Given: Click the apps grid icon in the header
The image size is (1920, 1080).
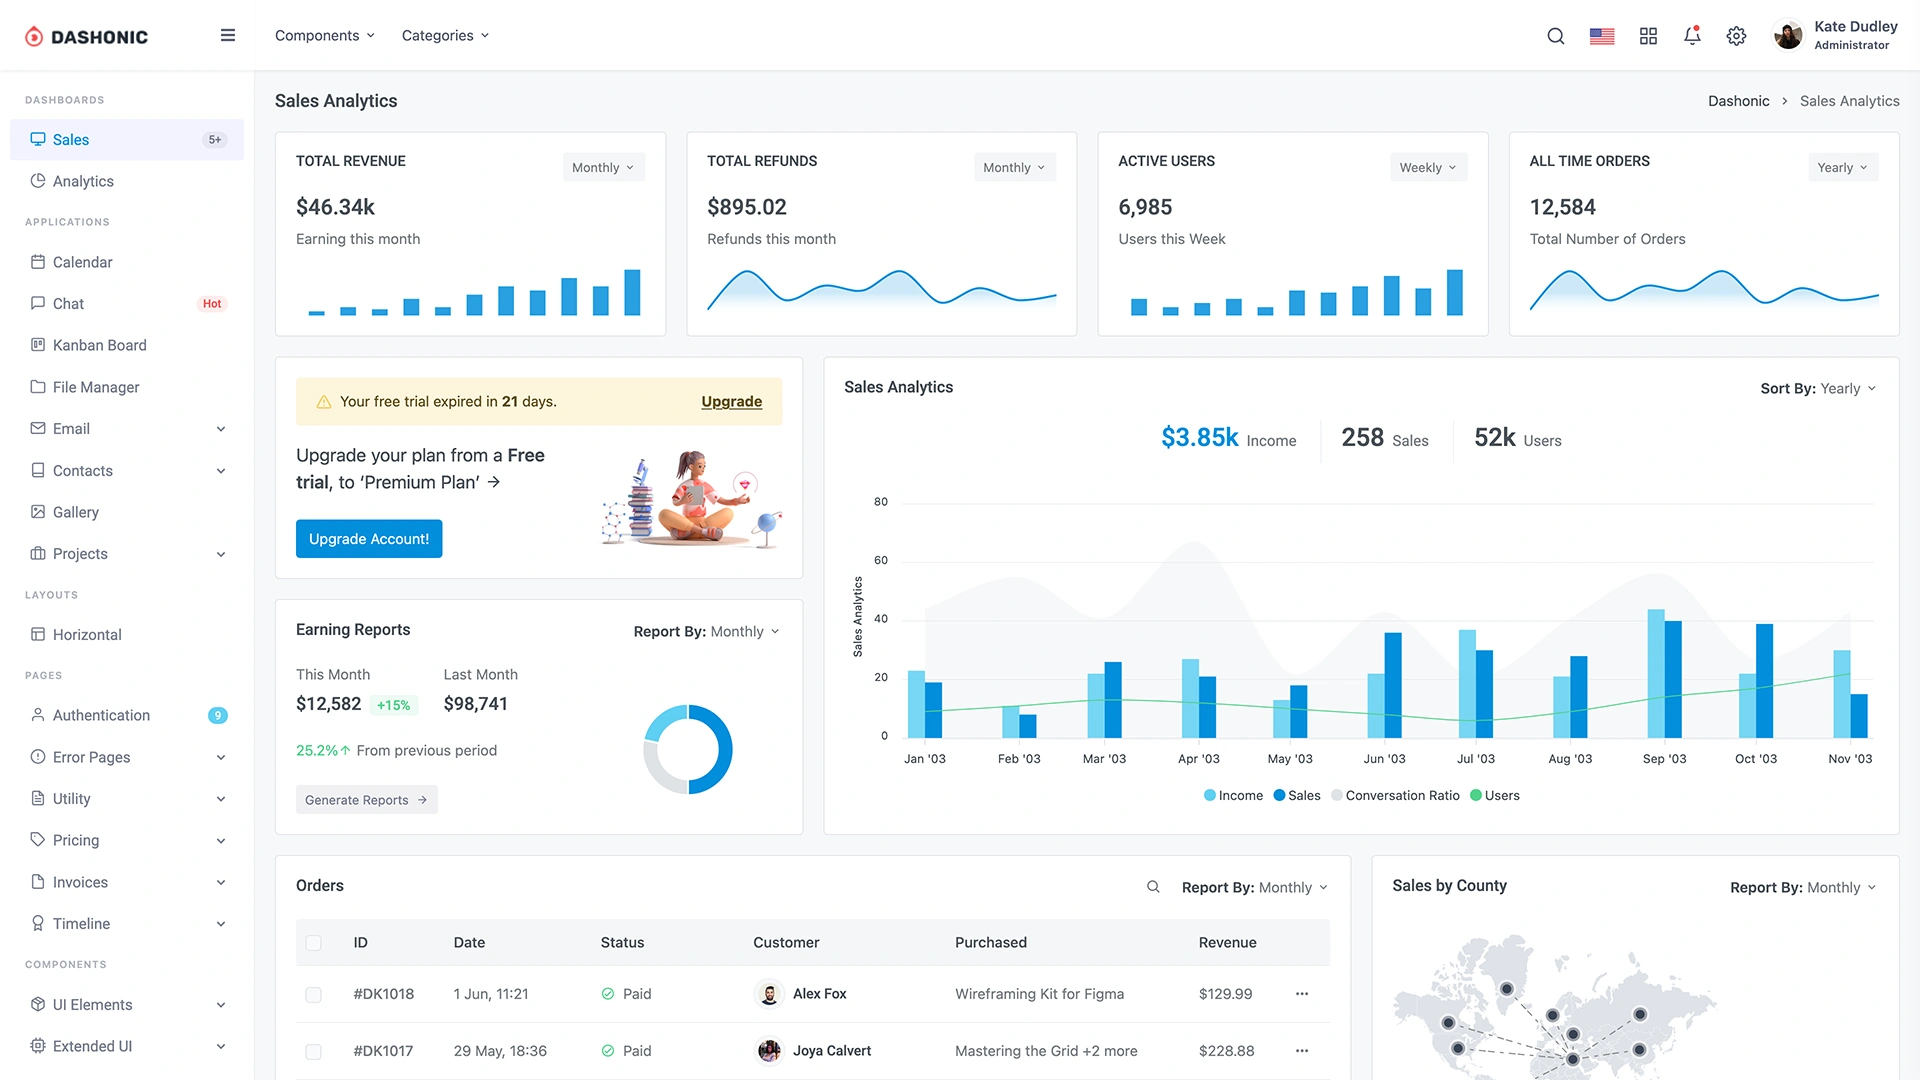Looking at the screenshot, I should [1648, 35].
